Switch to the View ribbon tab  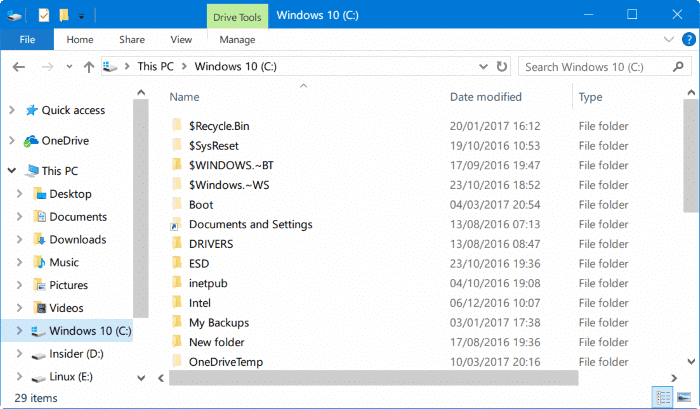(x=181, y=39)
